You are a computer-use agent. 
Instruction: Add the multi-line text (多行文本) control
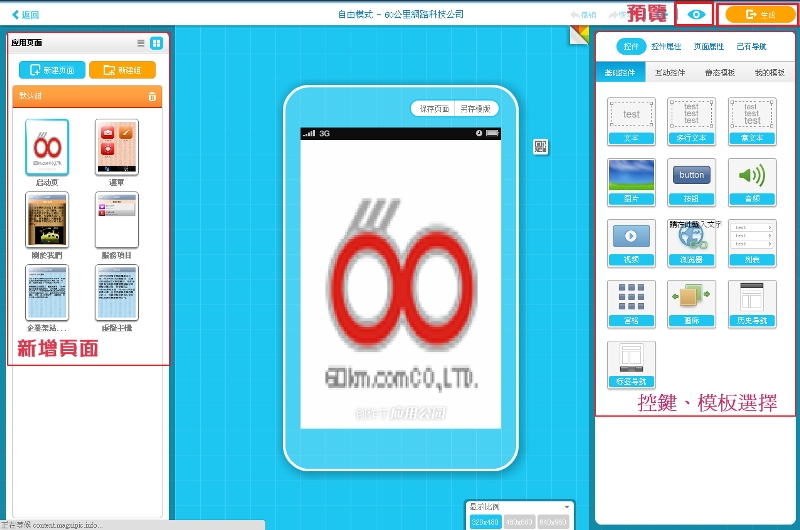(691, 121)
